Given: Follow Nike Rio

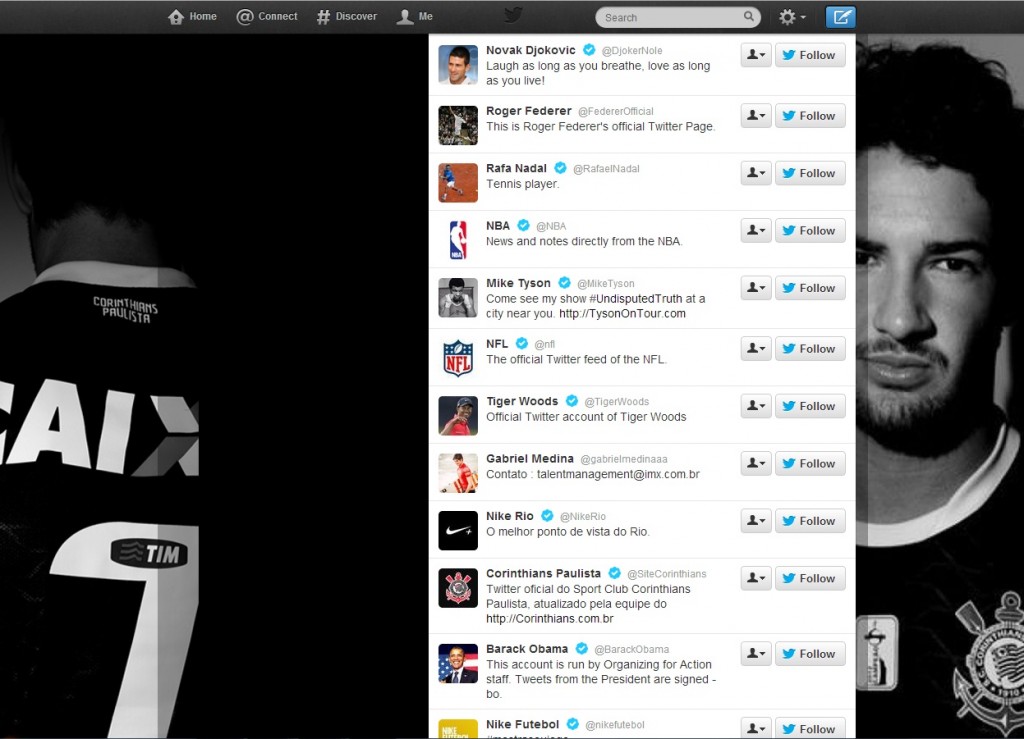Looking at the screenshot, I should point(810,522).
